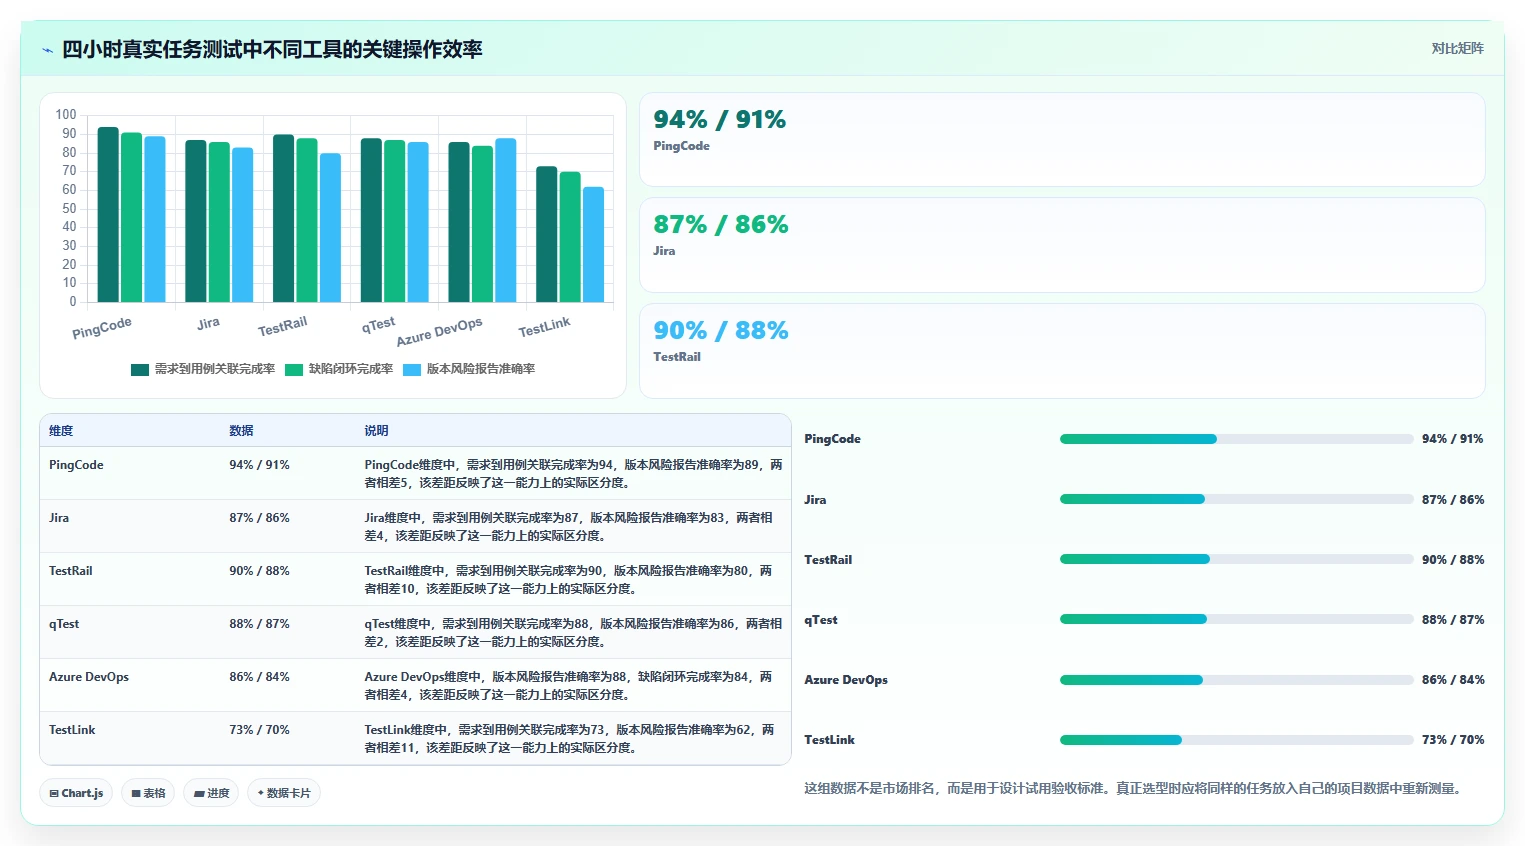Click qTest's dark green bar in the chart

click(371, 220)
